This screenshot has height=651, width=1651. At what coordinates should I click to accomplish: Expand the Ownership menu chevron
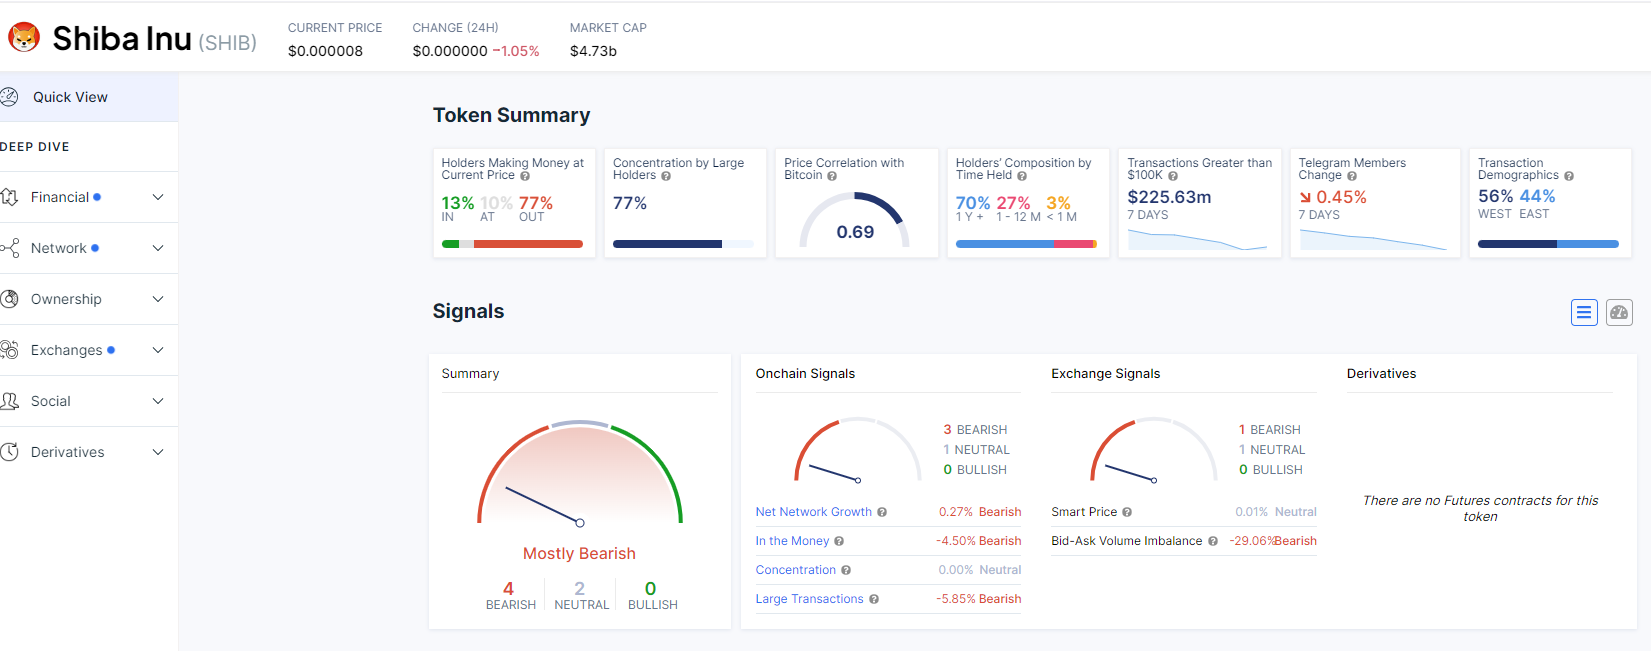pos(158,299)
